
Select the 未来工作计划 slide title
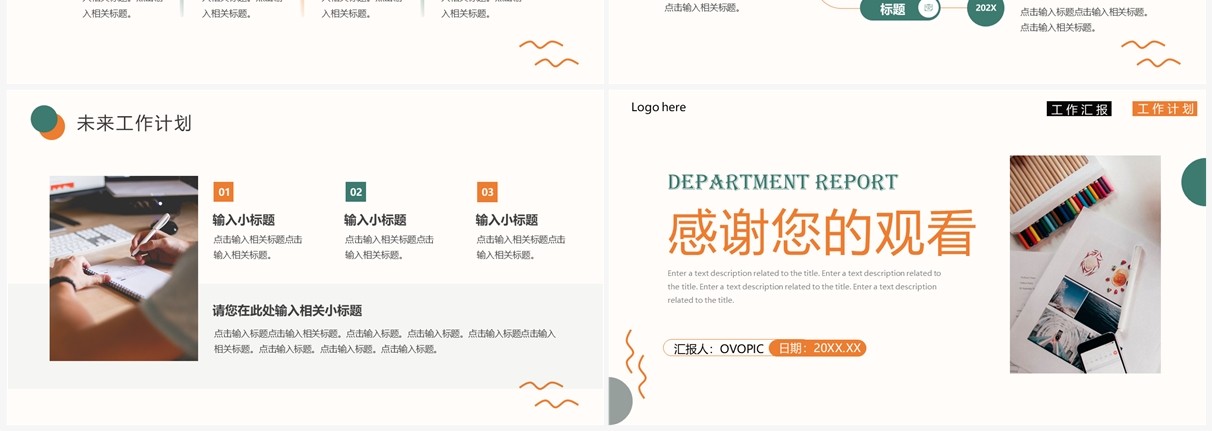click(134, 123)
